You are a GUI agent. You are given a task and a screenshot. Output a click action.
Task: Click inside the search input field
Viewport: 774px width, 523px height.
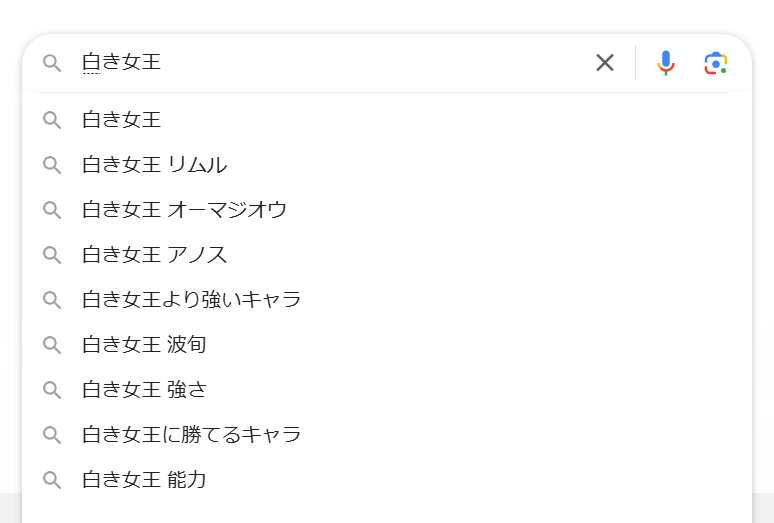[330, 63]
